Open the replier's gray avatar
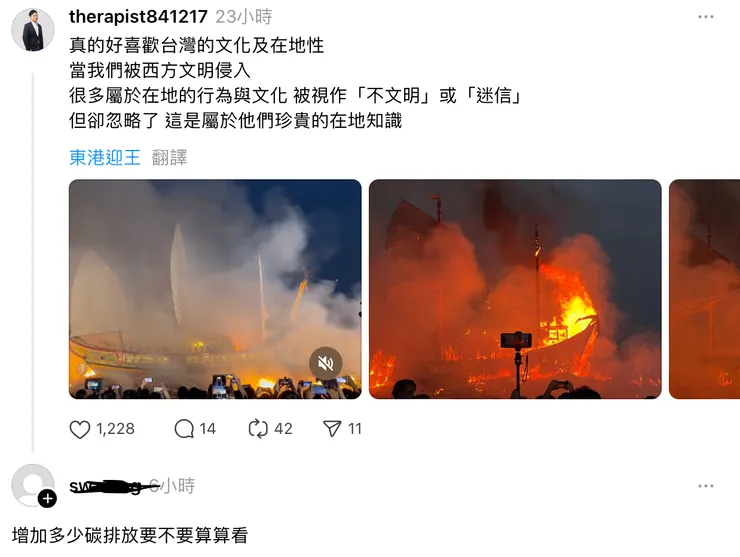 pyautogui.click(x=33, y=485)
